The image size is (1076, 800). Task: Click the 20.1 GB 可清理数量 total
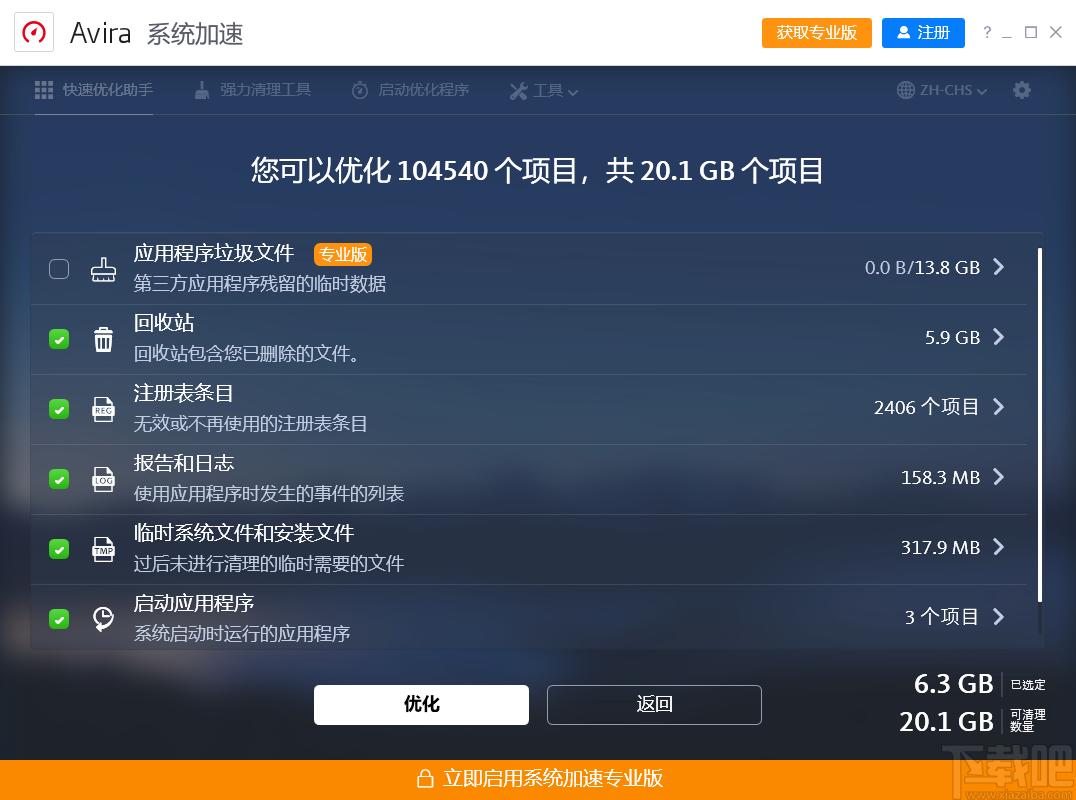[x=972, y=721]
